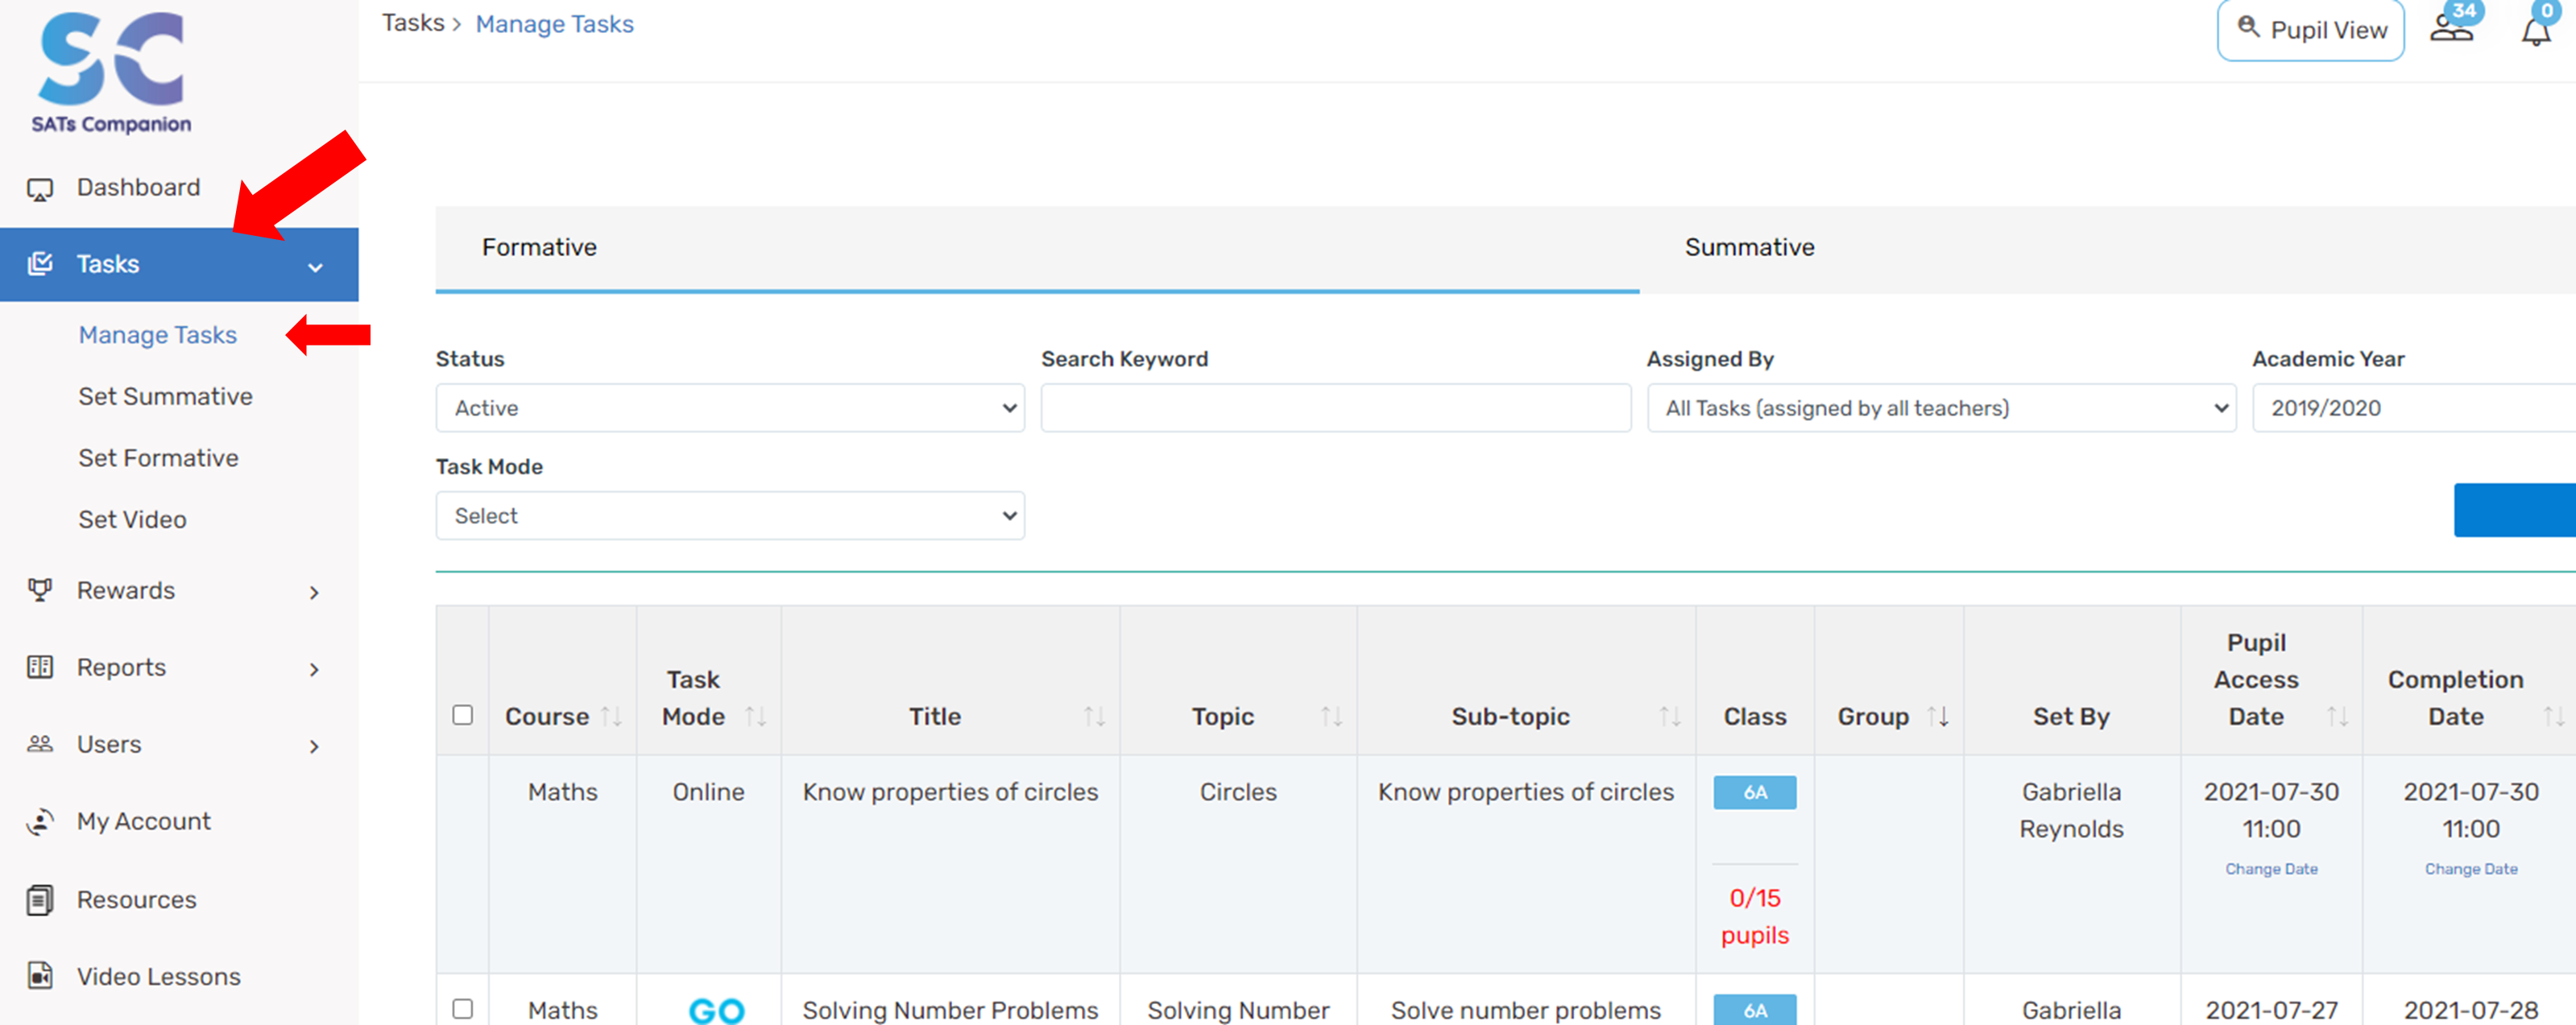
Task: Expand the Rewards menu chevron
Action: point(314,593)
